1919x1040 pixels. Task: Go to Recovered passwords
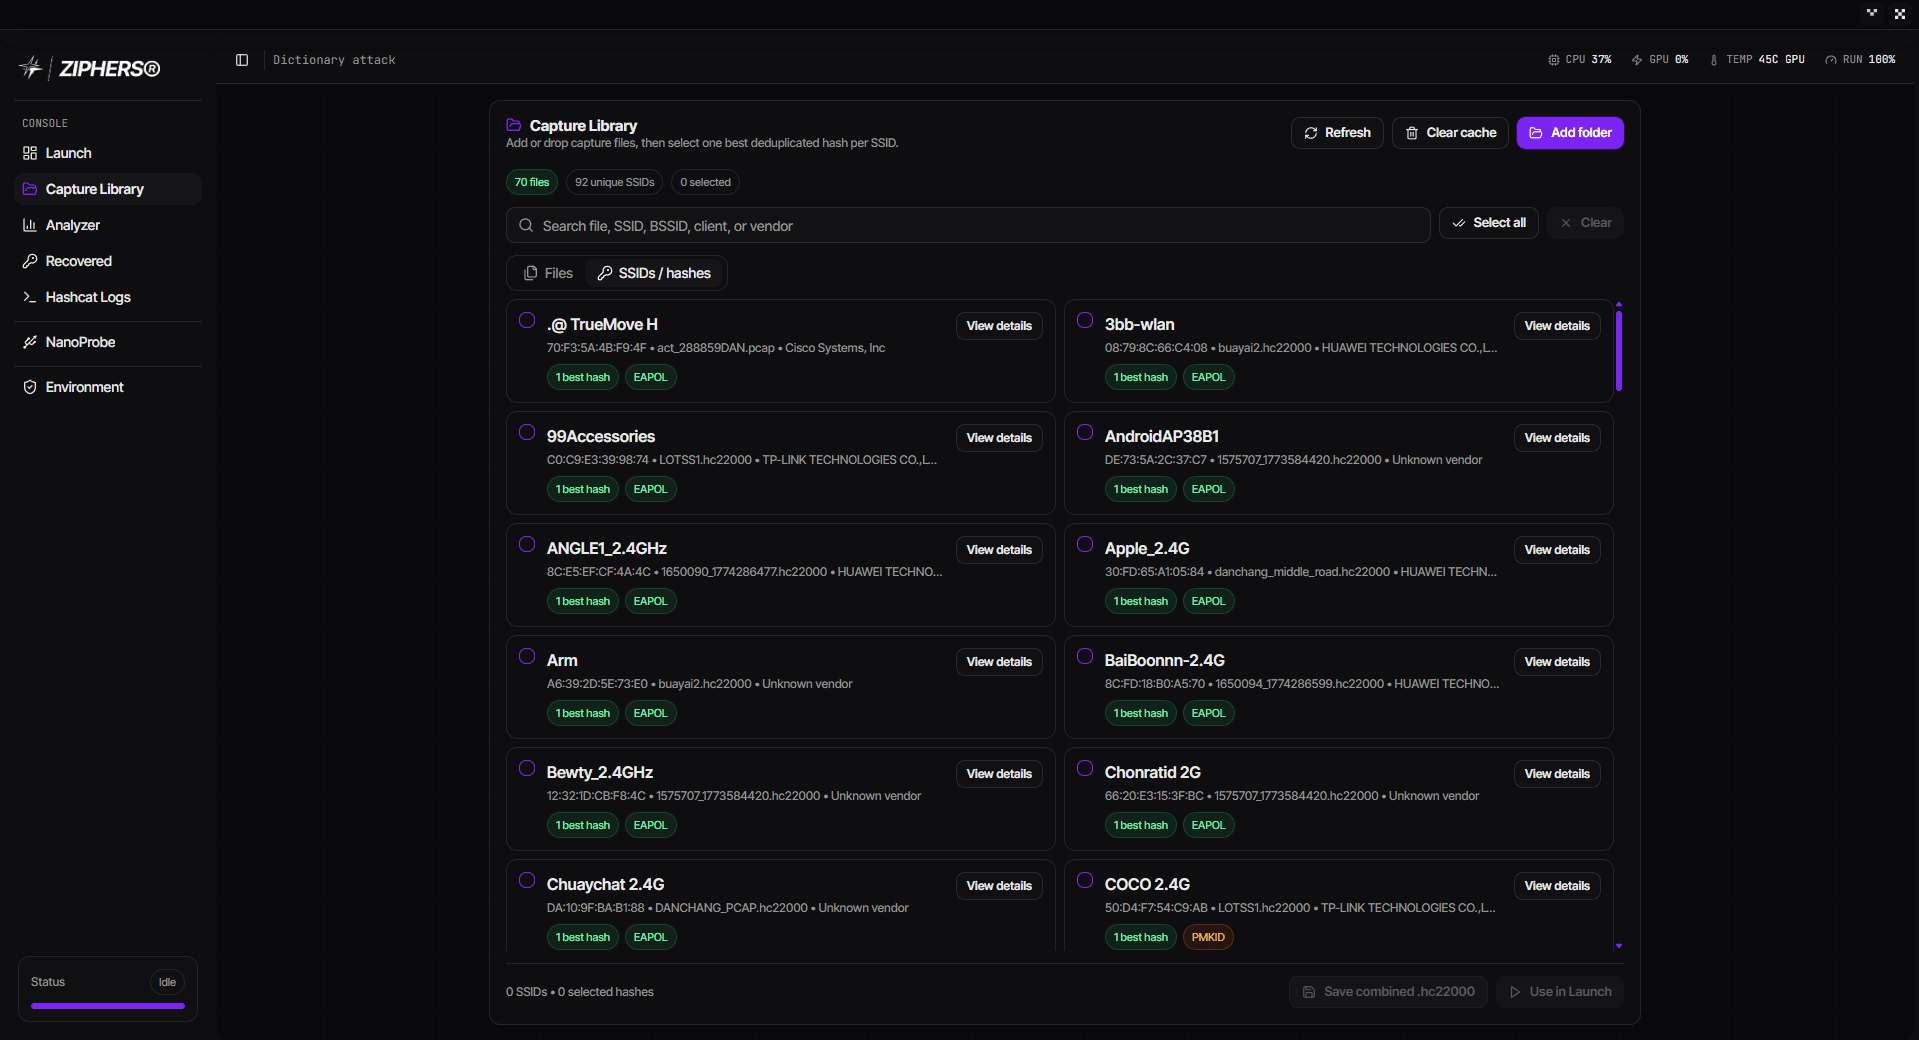click(x=108, y=261)
